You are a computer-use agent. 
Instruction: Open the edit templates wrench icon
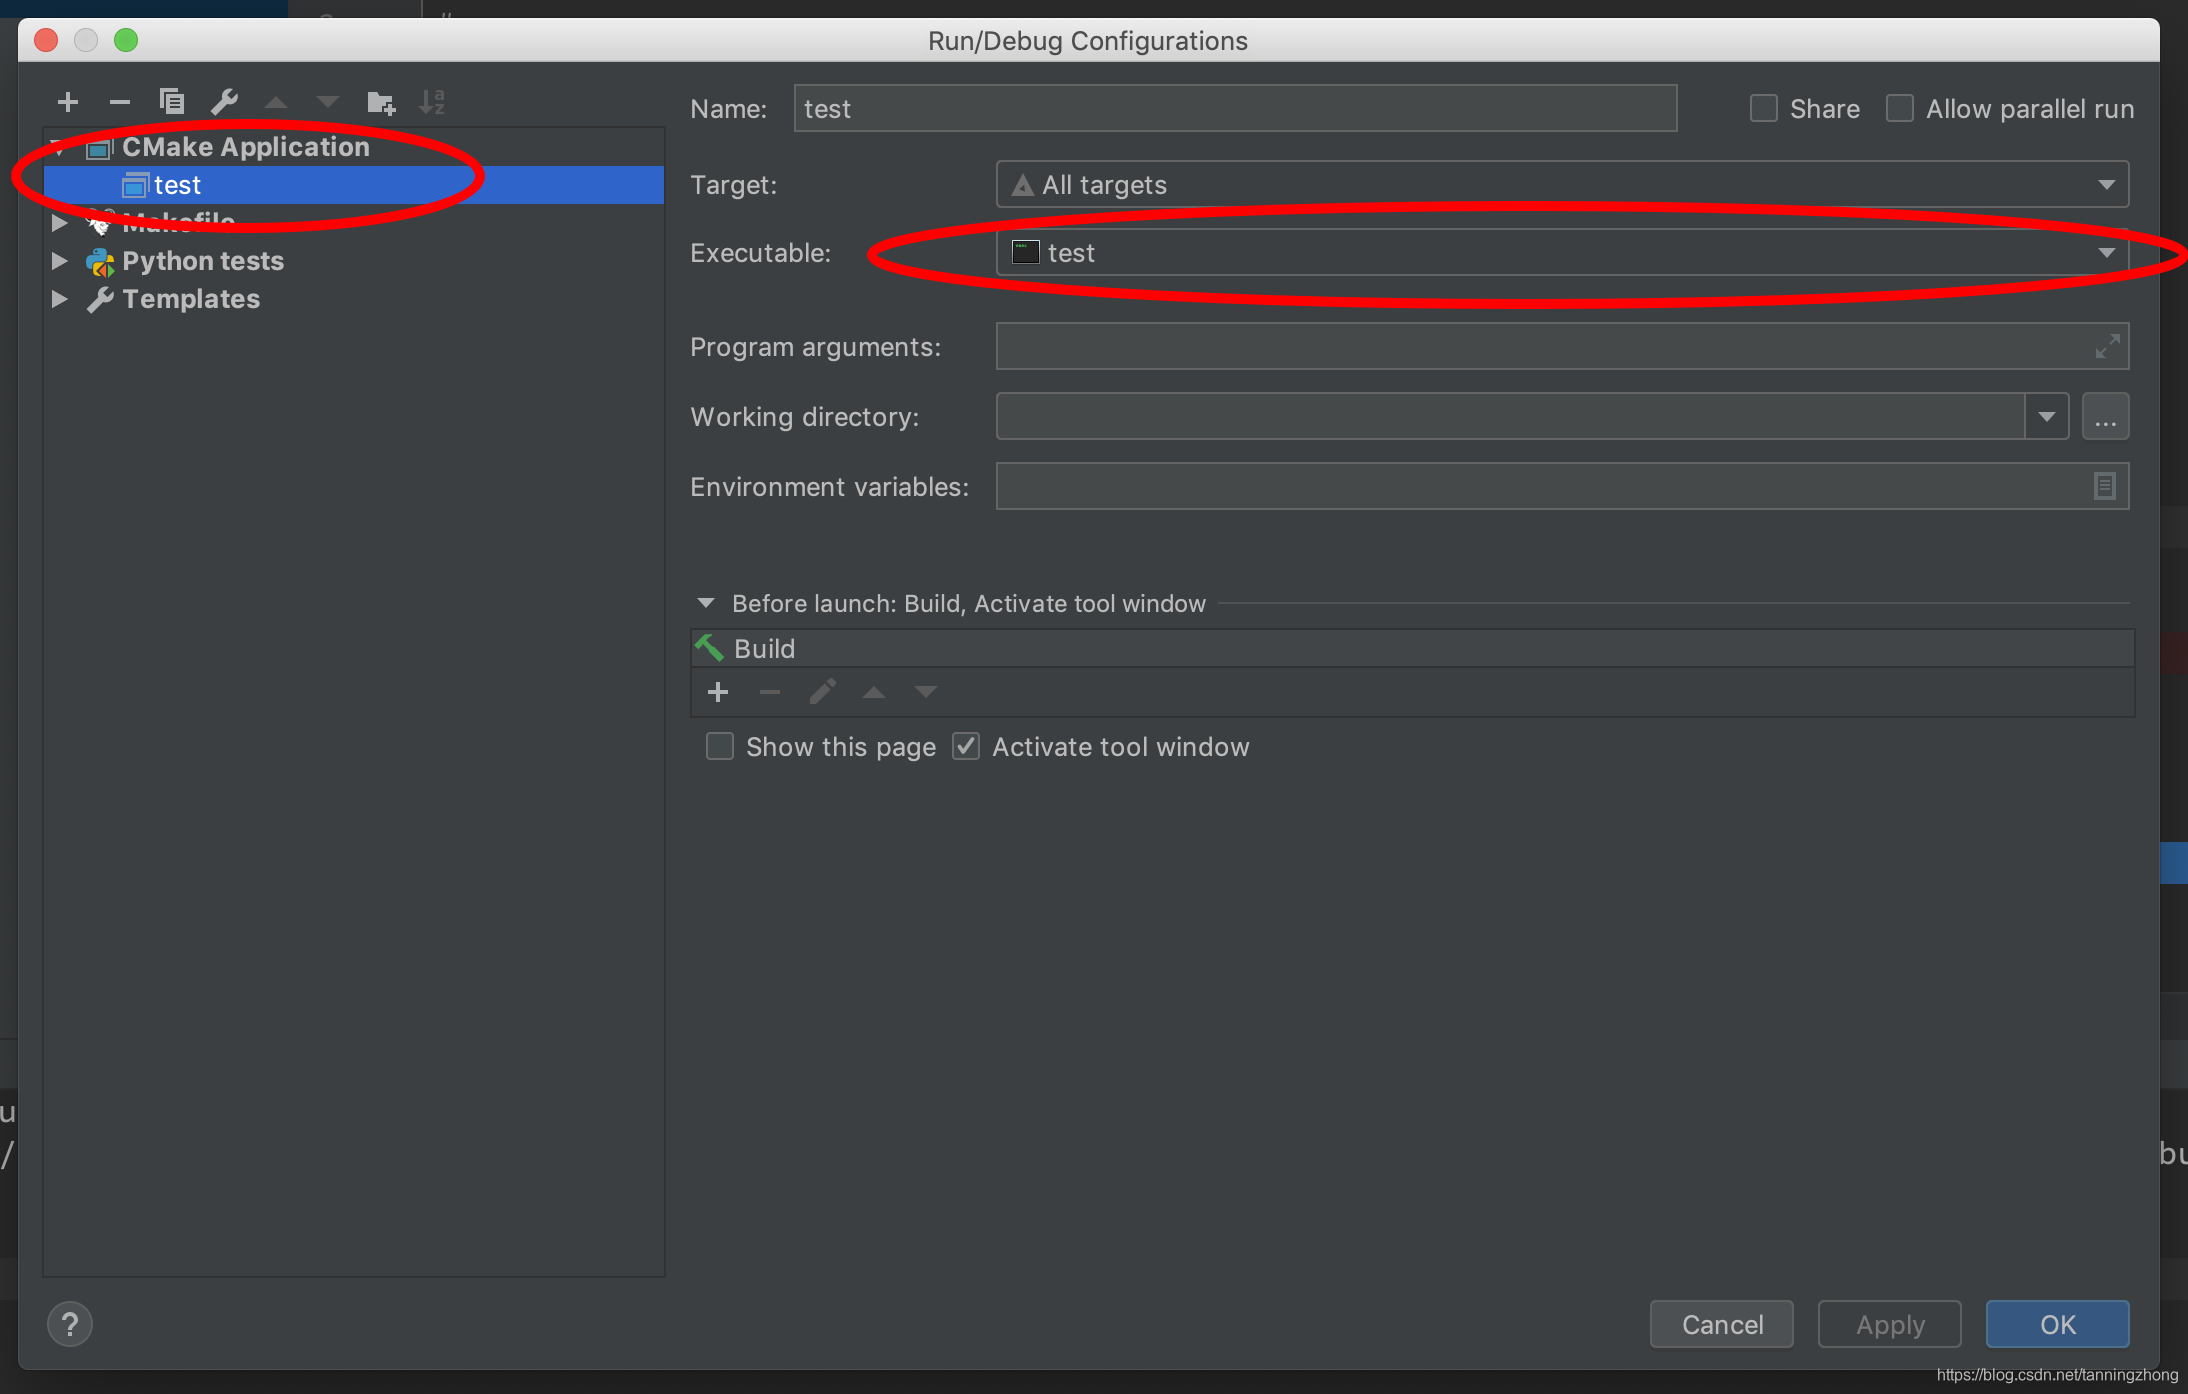[x=224, y=102]
